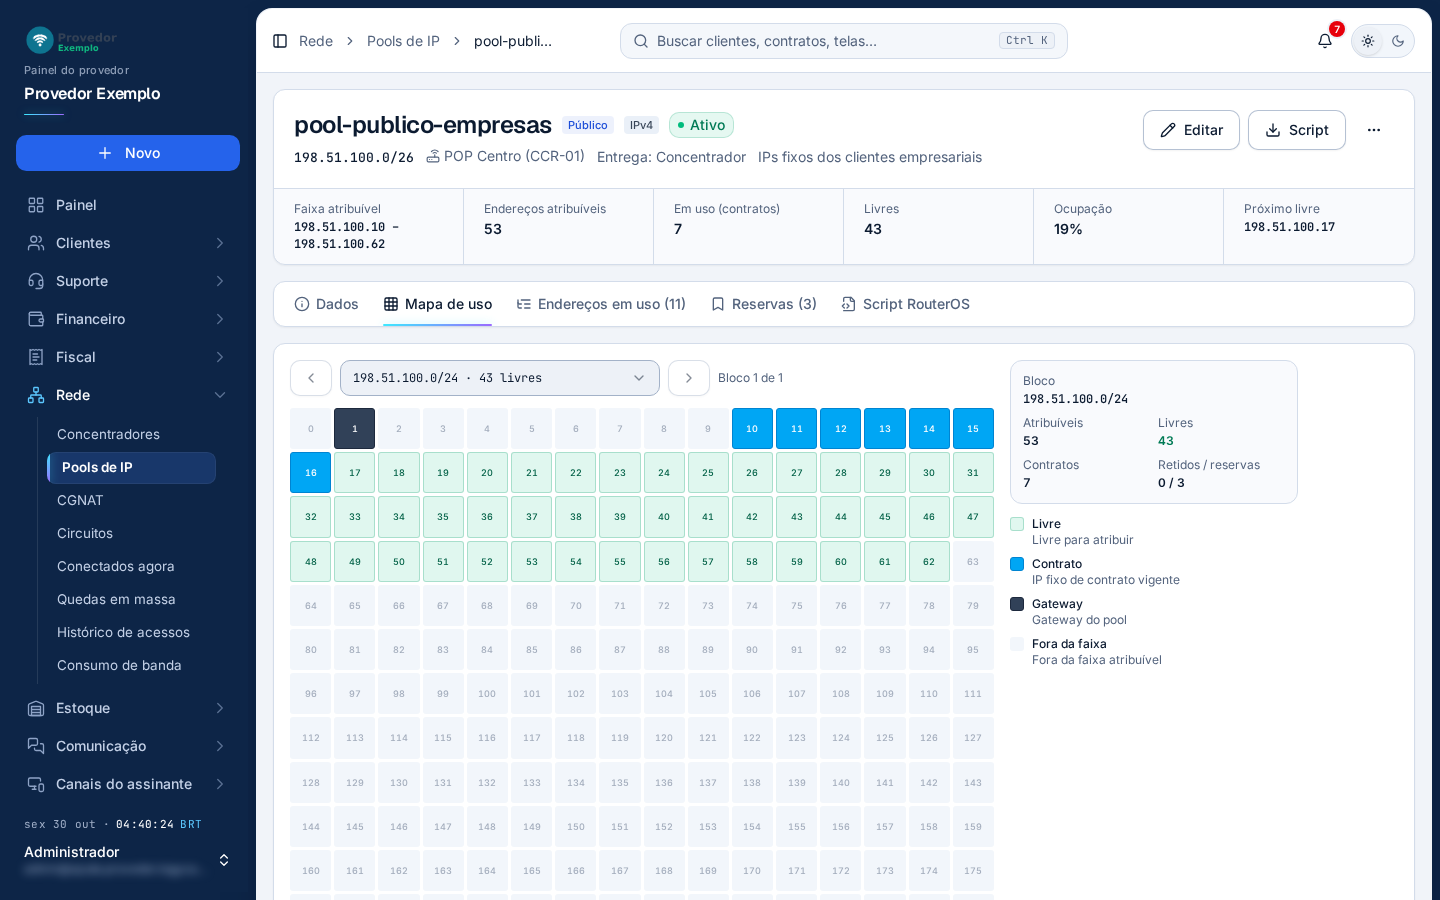Select the Mapa de uso tab
1440x900 pixels.
click(x=438, y=304)
